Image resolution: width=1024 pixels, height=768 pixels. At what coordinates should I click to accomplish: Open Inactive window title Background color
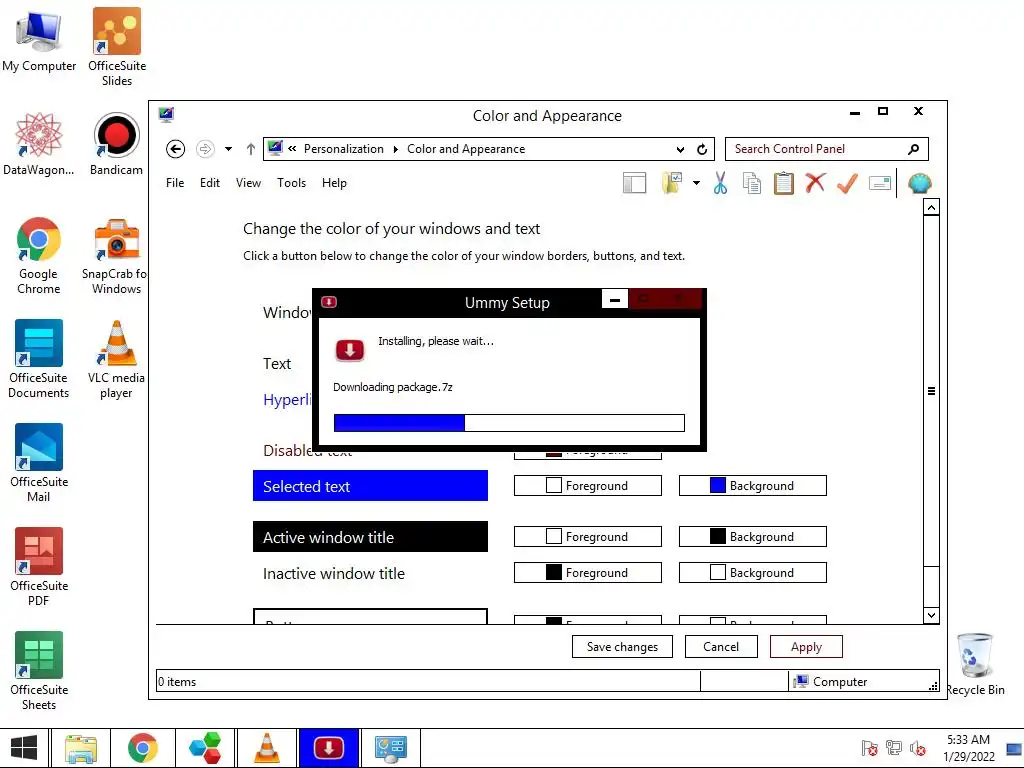[752, 572]
